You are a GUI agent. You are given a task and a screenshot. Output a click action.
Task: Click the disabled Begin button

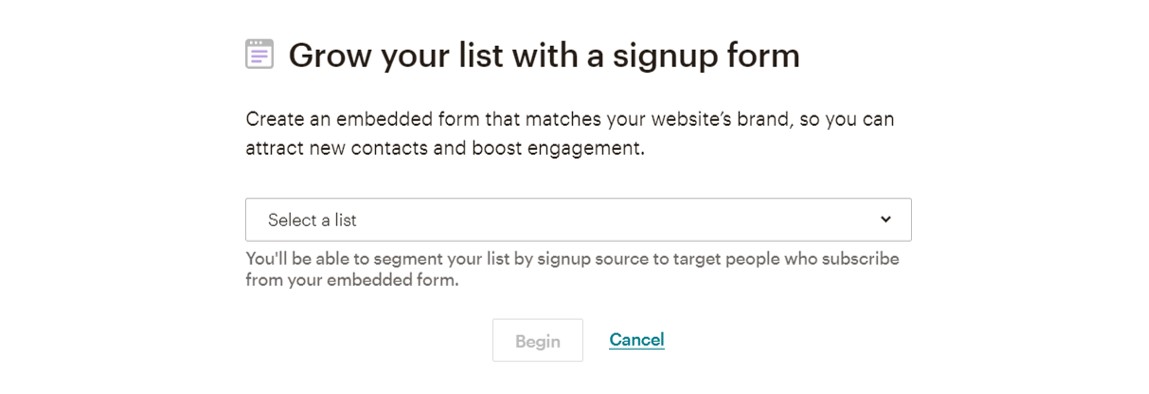pos(538,341)
